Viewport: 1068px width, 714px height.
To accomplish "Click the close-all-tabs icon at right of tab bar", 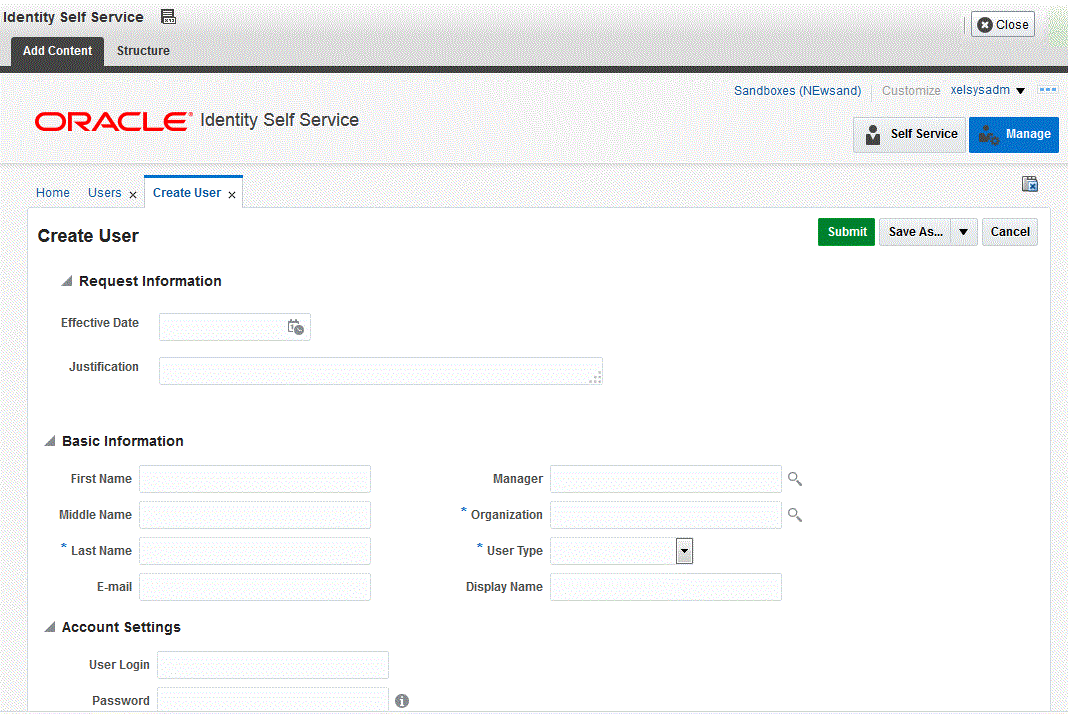I will pyautogui.click(x=1029, y=184).
